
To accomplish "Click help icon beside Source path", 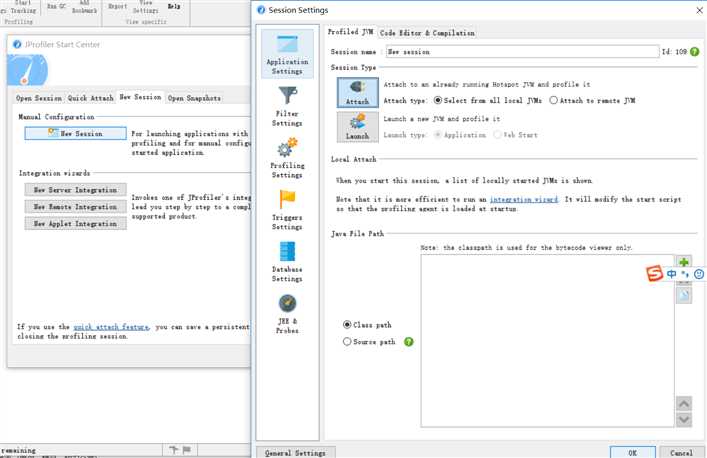I will pyautogui.click(x=409, y=342).
